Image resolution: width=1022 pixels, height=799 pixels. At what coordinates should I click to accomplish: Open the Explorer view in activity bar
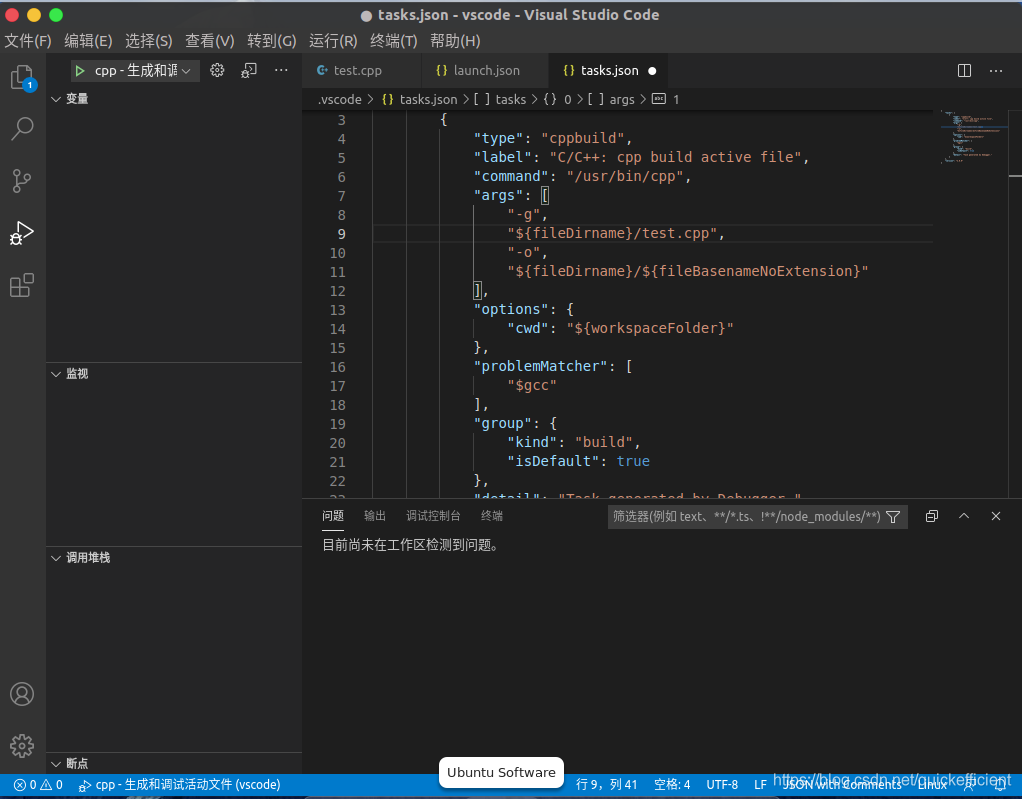coord(23,77)
